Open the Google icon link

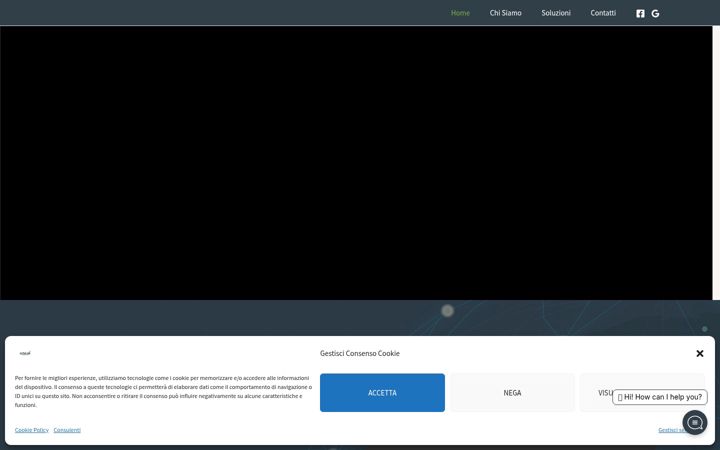[655, 13]
